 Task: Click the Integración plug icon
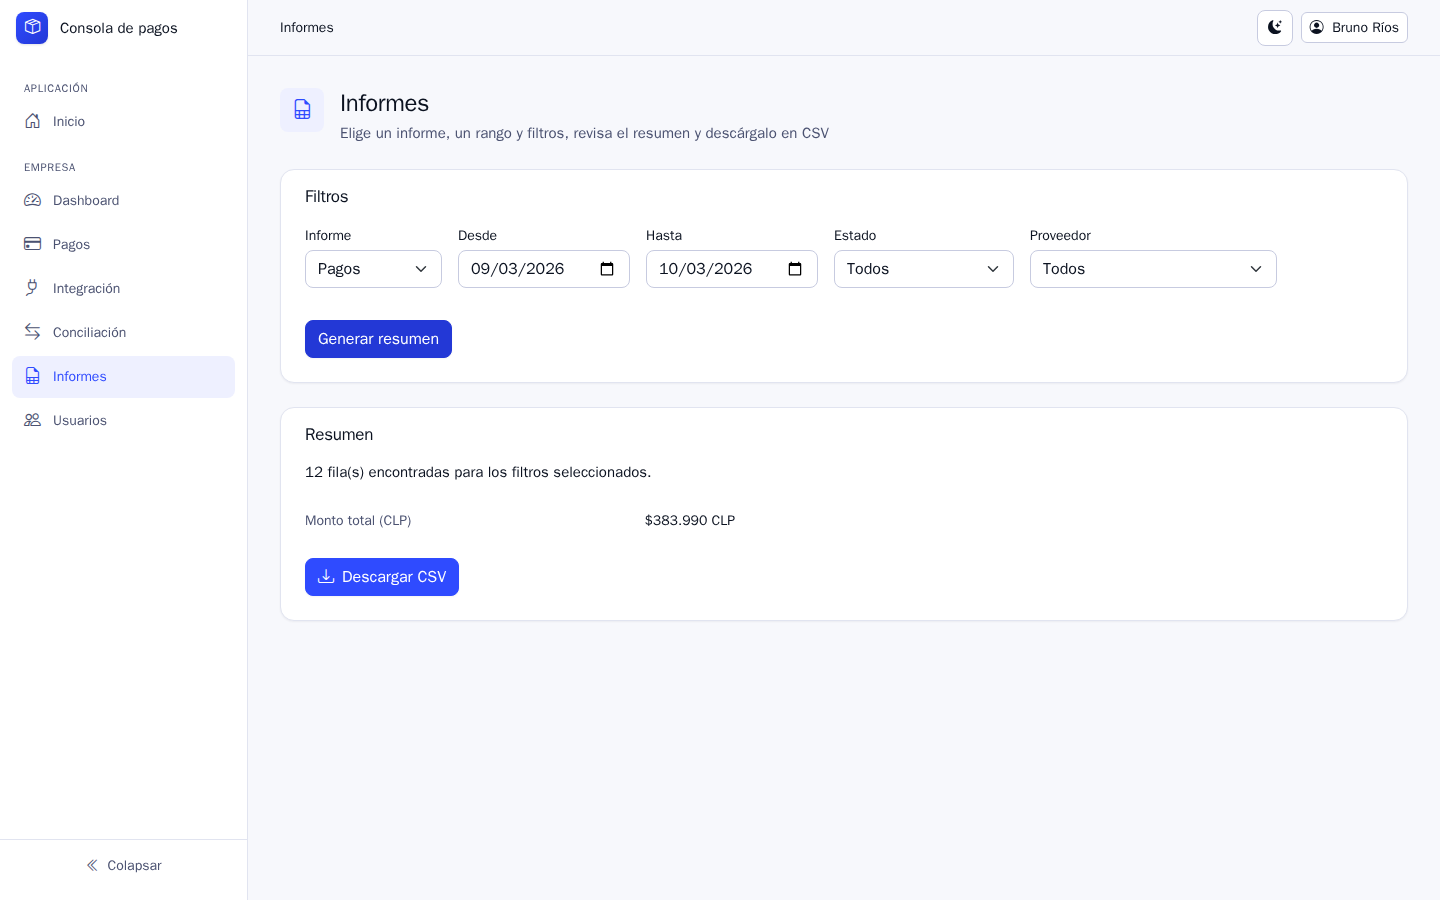[x=33, y=288]
